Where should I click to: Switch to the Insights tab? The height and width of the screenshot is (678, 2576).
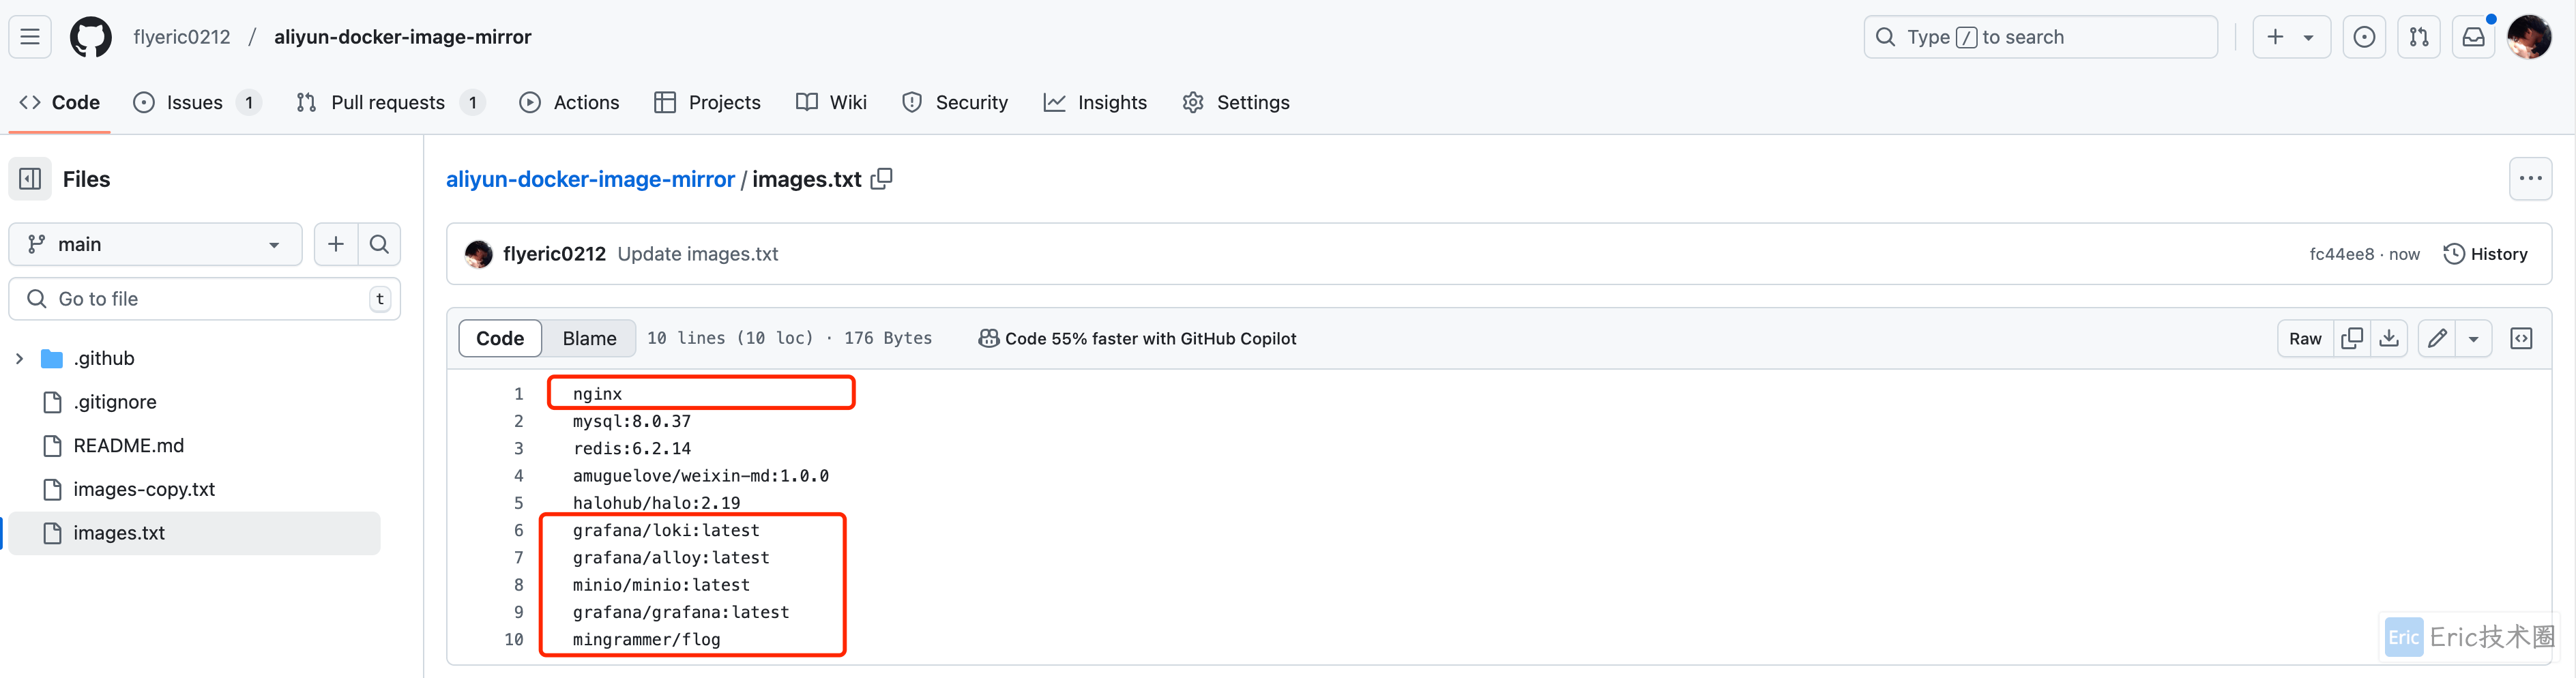[1095, 102]
